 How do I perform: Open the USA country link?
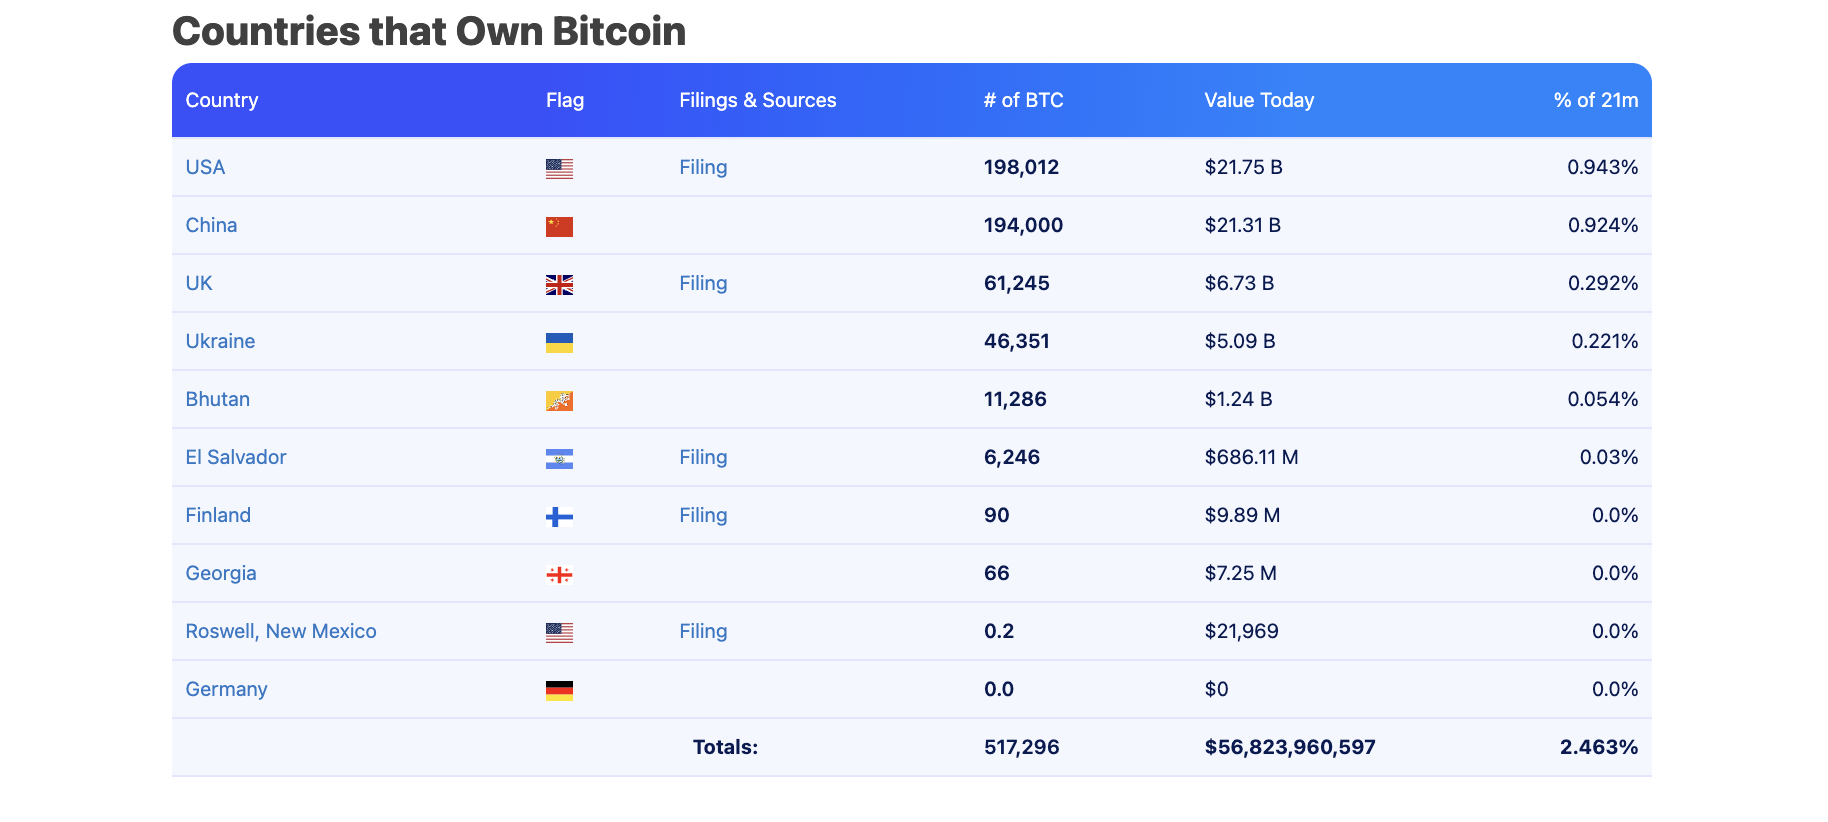point(205,167)
